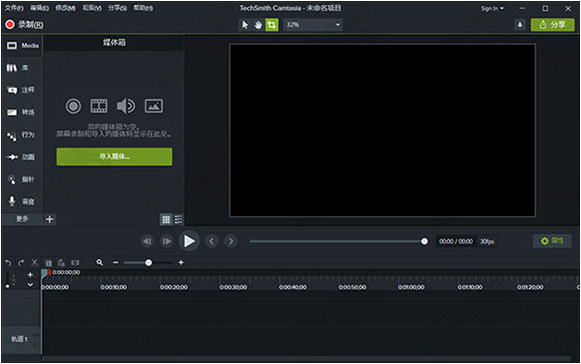This screenshot has height=364, width=581.
Task: Switch the media bin to thumbnail grid view
Action: click(x=166, y=219)
